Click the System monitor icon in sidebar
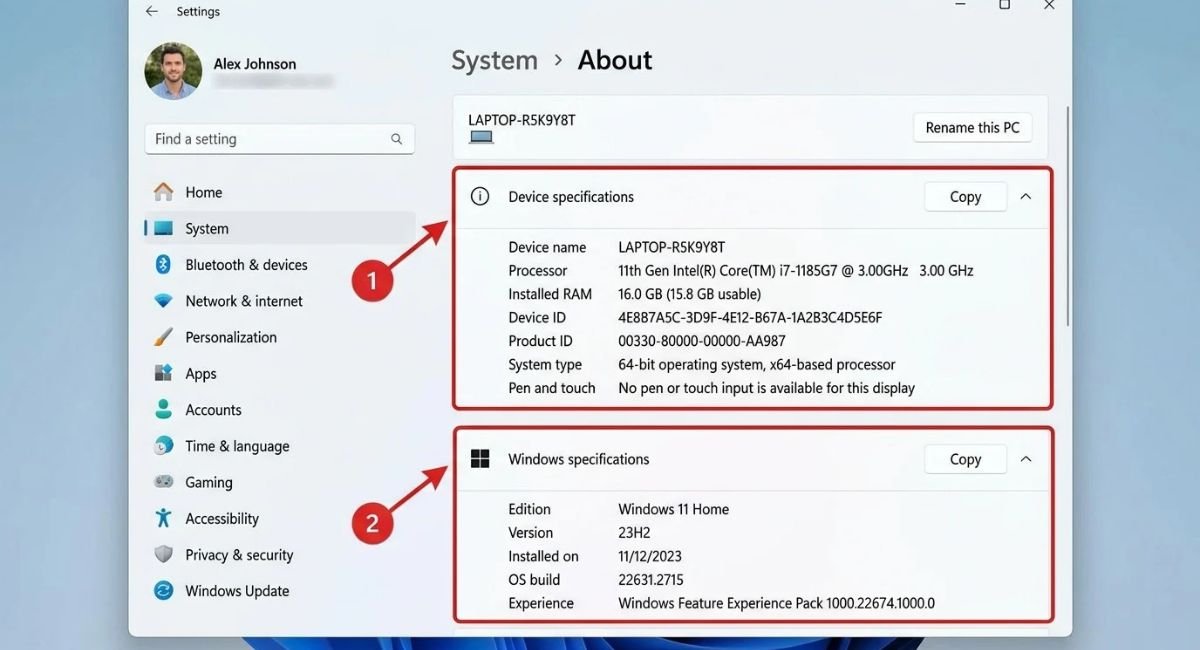 163,228
